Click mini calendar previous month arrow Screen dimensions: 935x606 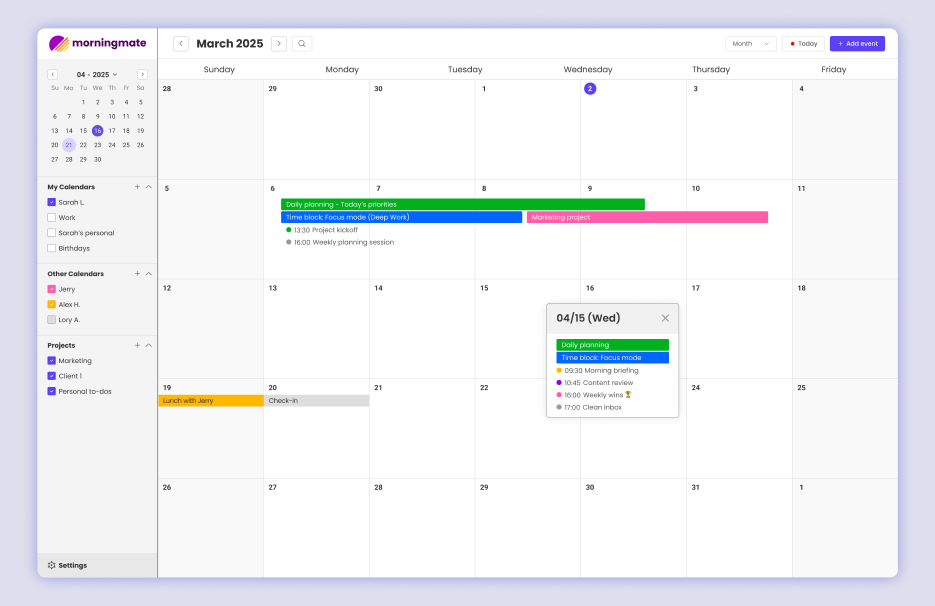pyautogui.click(x=52, y=75)
